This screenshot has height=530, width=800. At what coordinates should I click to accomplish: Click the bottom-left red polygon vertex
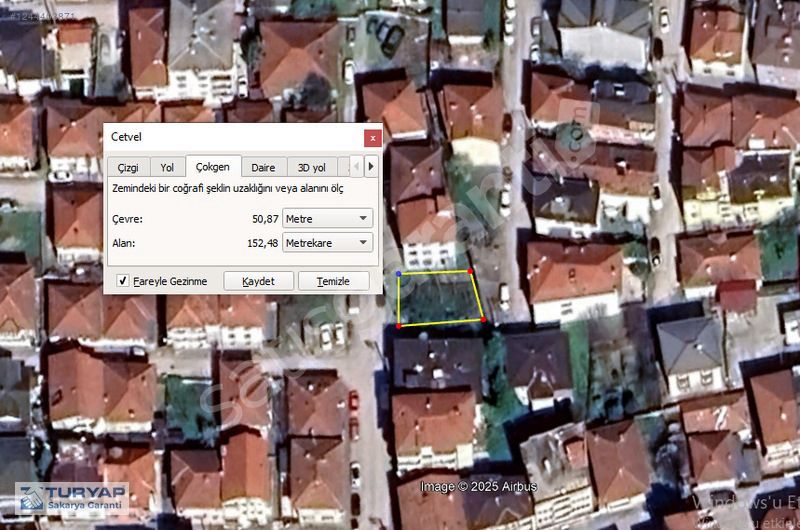[x=399, y=325]
